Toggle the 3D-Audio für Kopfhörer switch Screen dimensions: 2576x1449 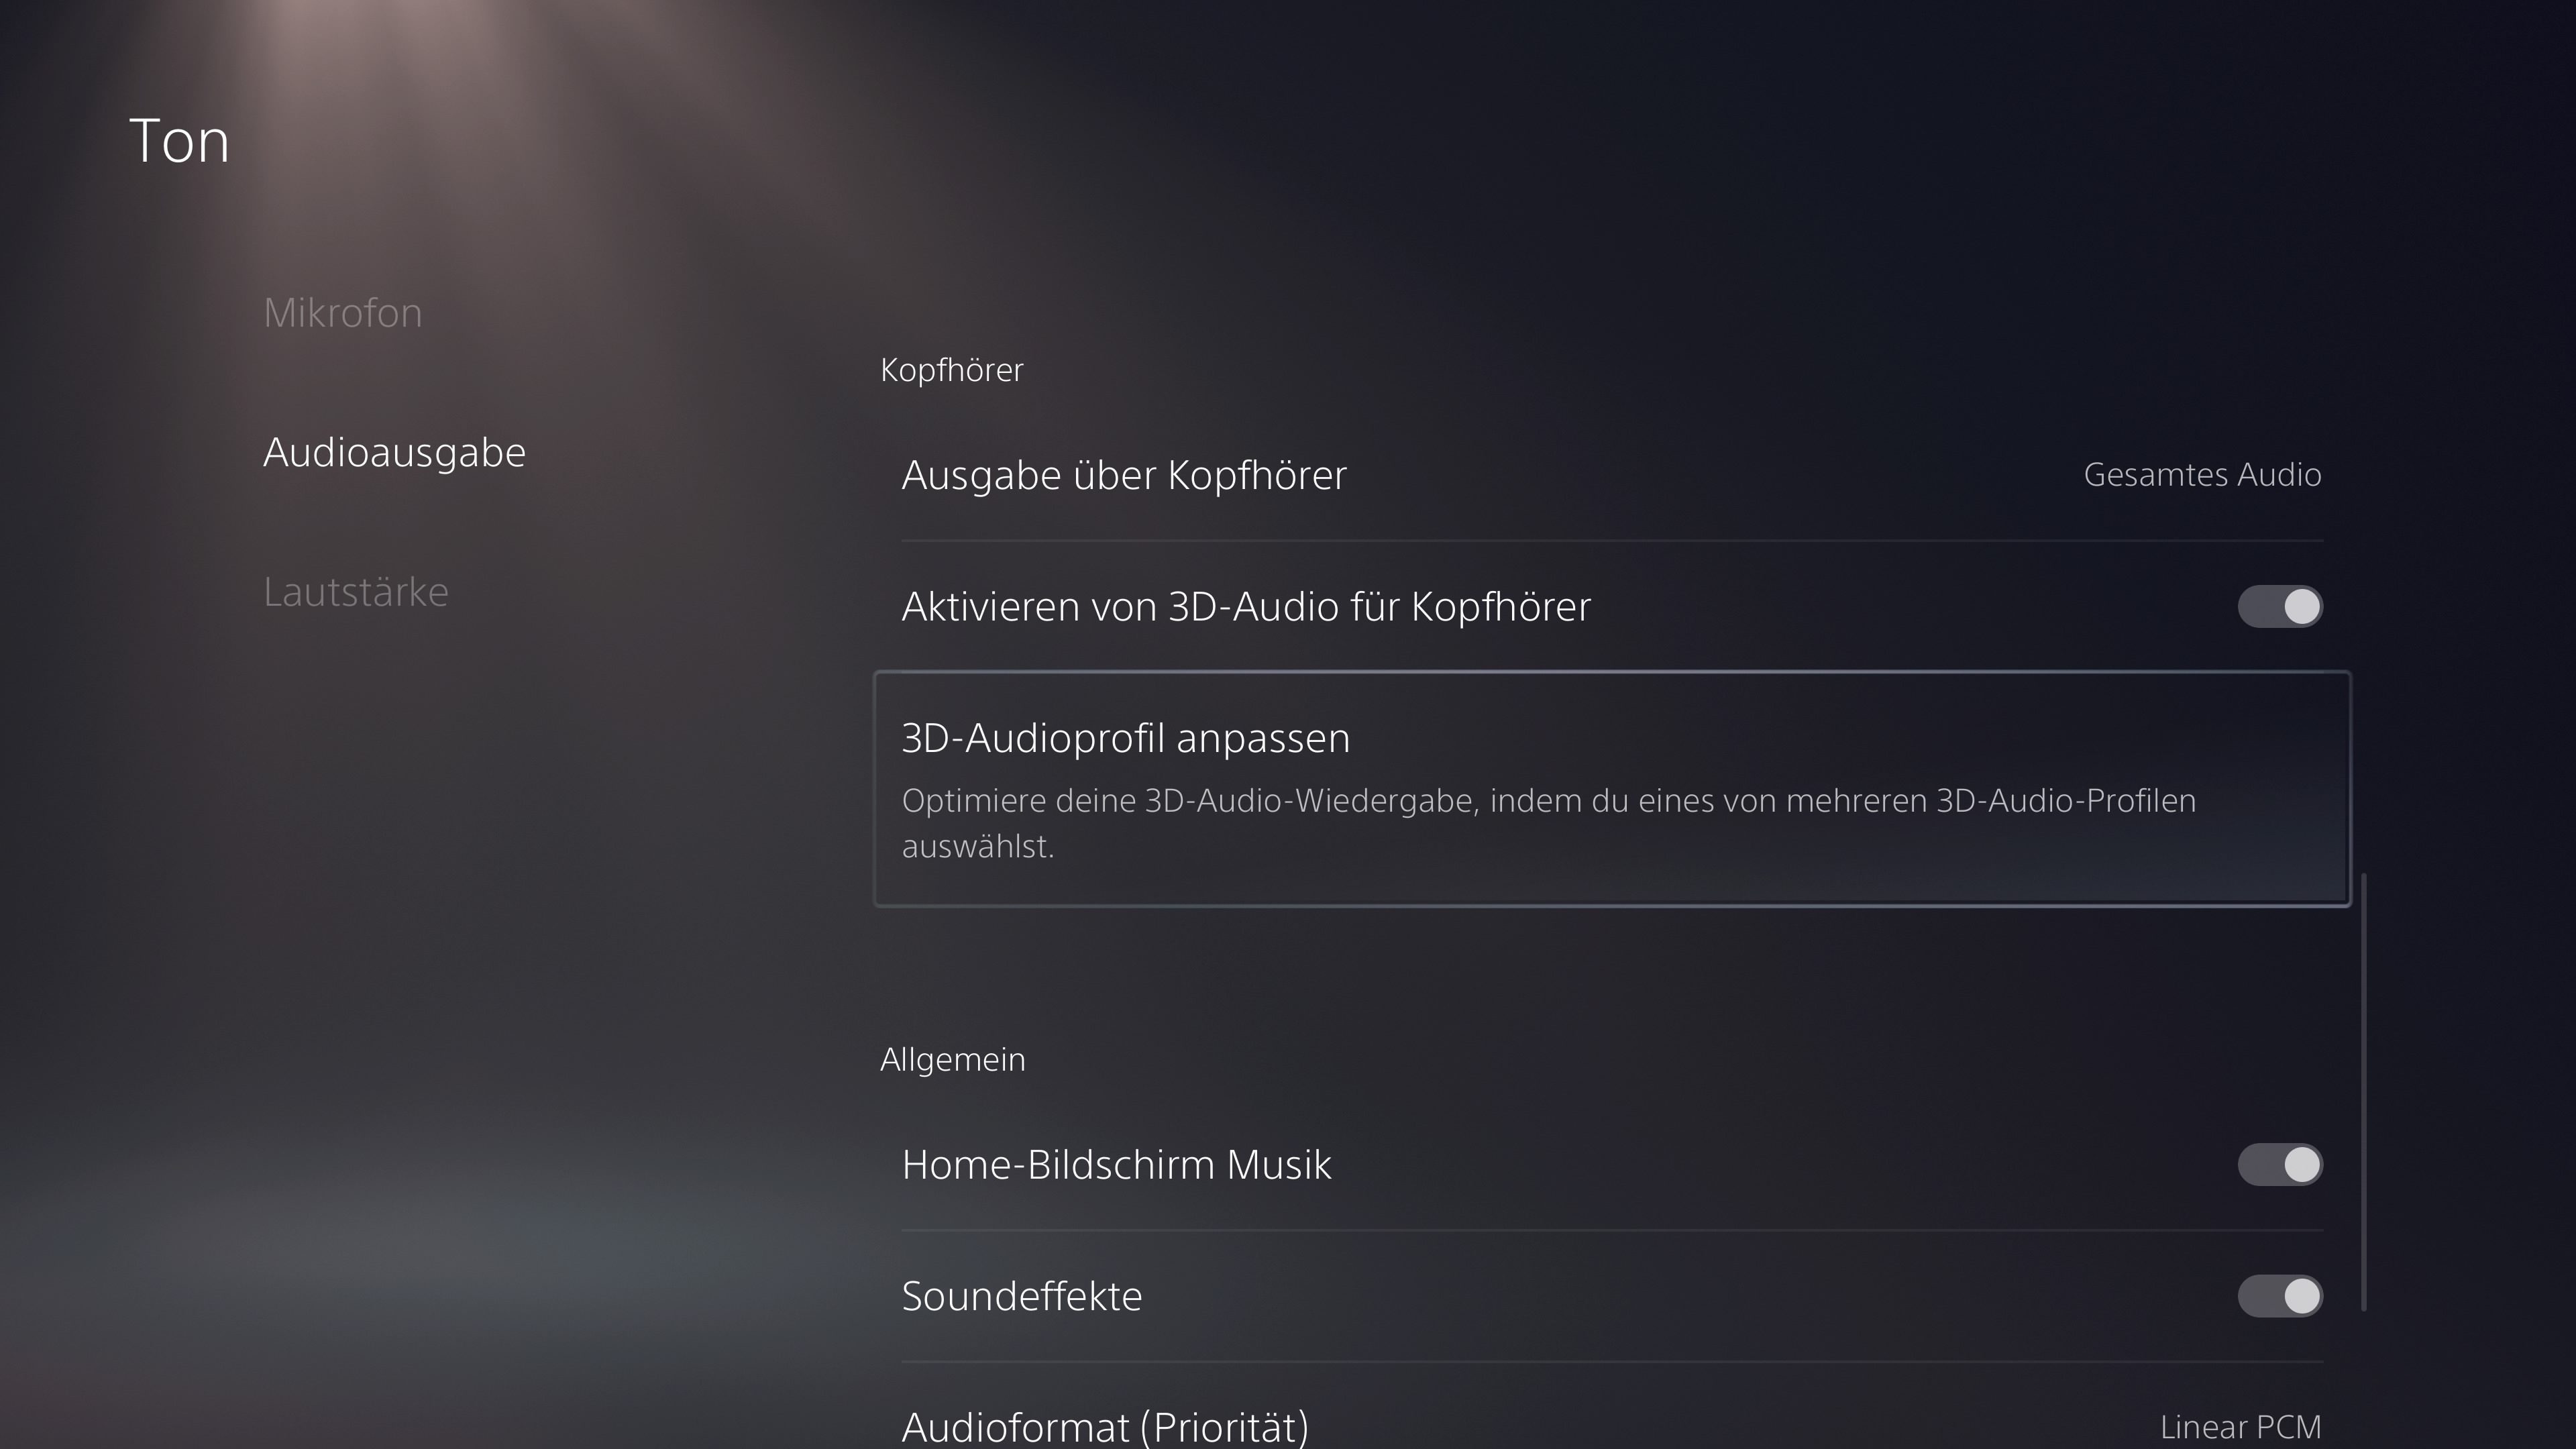[2279, 607]
